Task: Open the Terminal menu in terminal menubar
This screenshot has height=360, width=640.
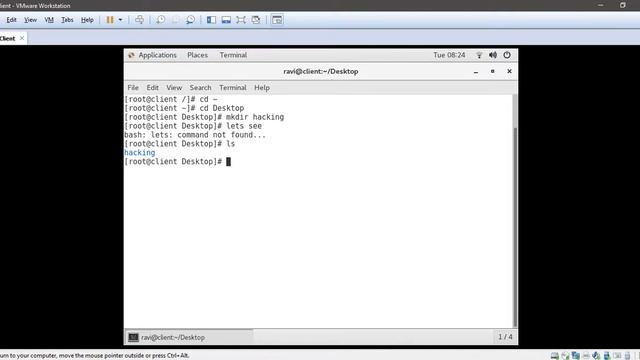Action: [233, 88]
